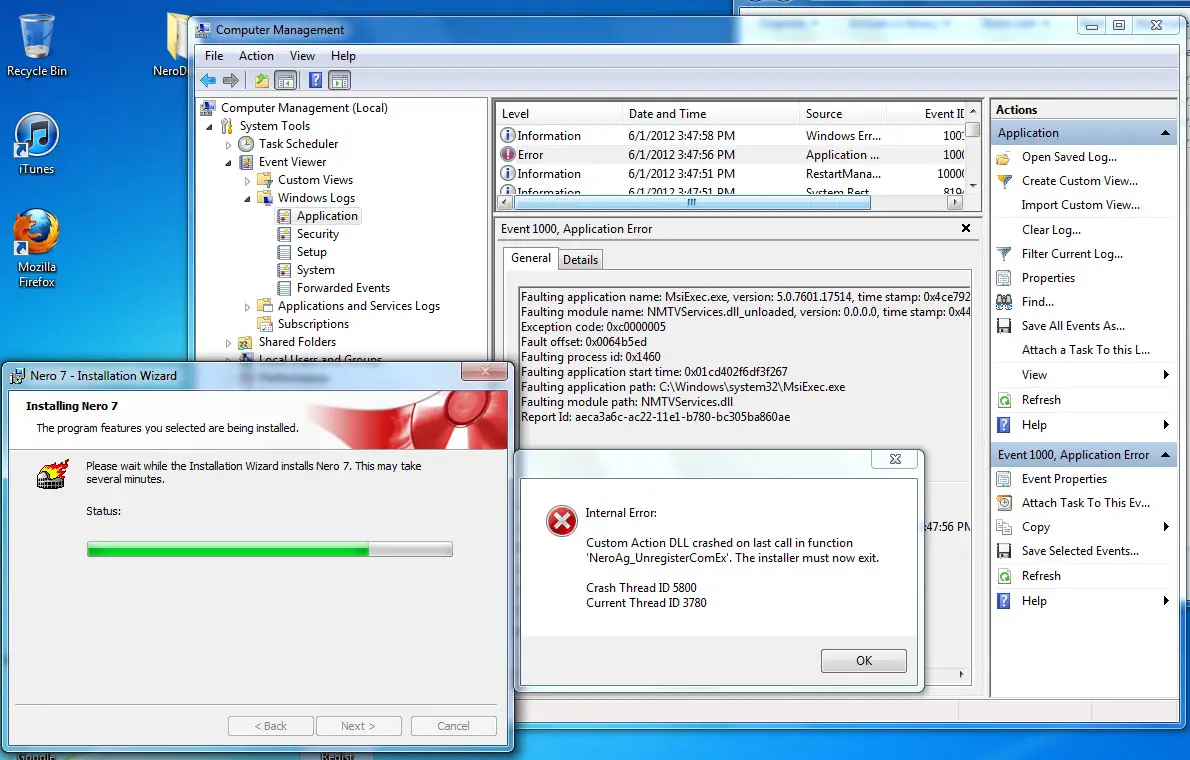Collapse the Windows Logs tree node
Screen dimensions: 1190x760
click(247, 199)
